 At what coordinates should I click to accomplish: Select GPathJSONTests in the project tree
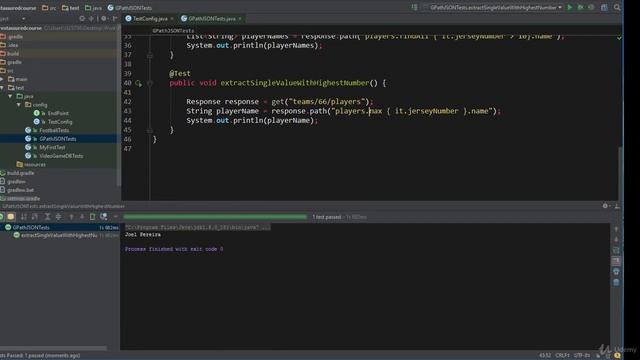(x=58, y=139)
